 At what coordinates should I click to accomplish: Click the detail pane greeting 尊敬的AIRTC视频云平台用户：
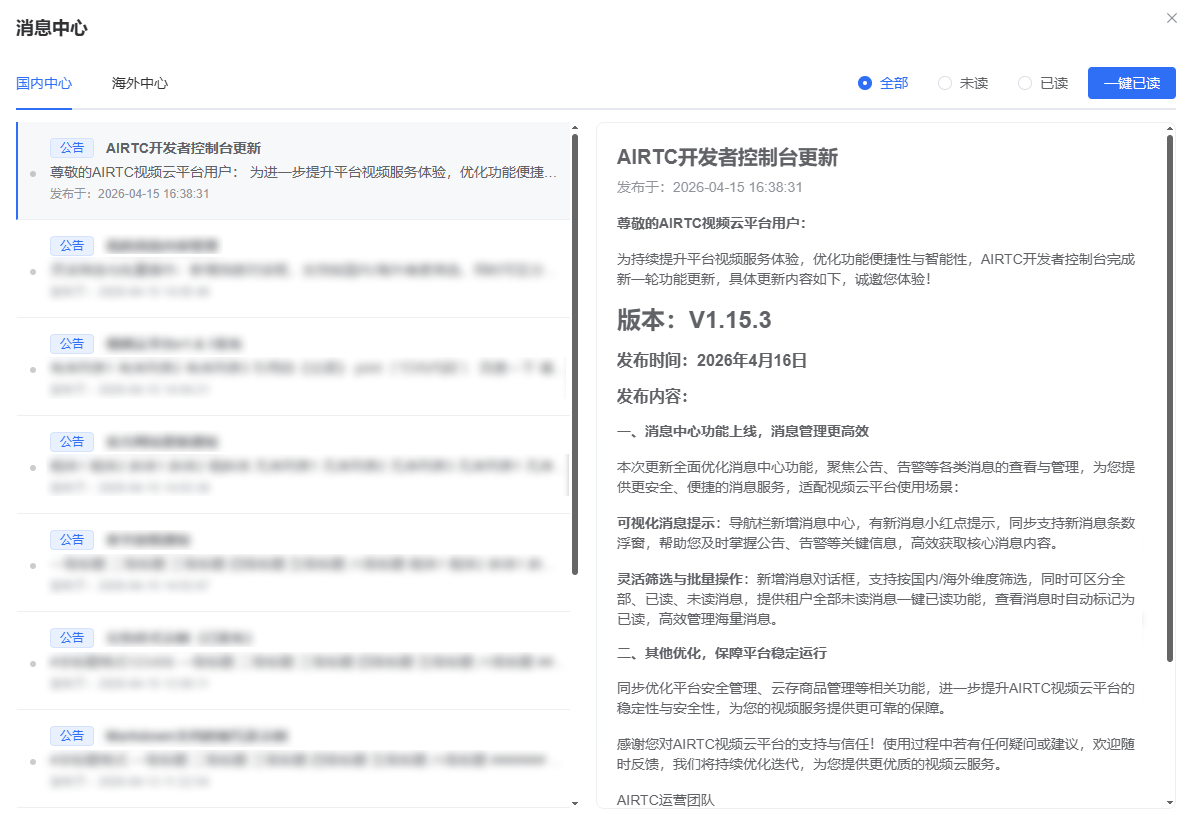[x=711, y=223]
